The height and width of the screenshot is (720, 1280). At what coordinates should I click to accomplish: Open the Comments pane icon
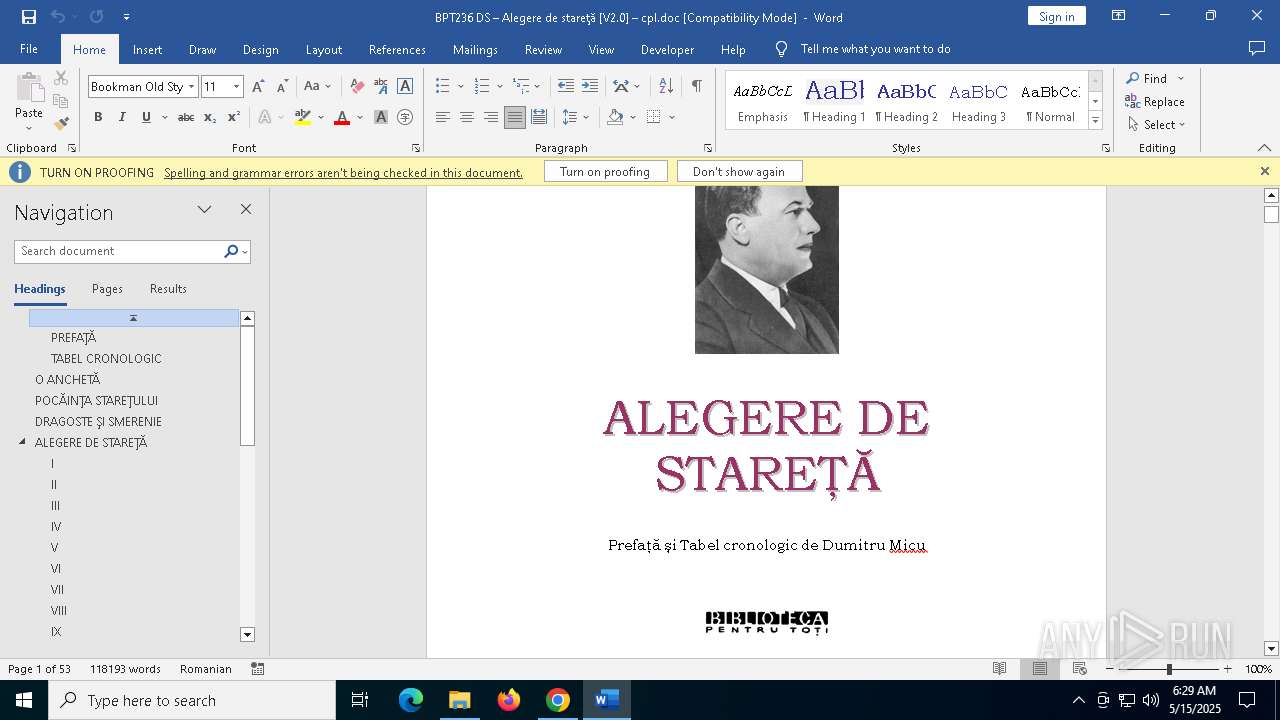(1257, 49)
